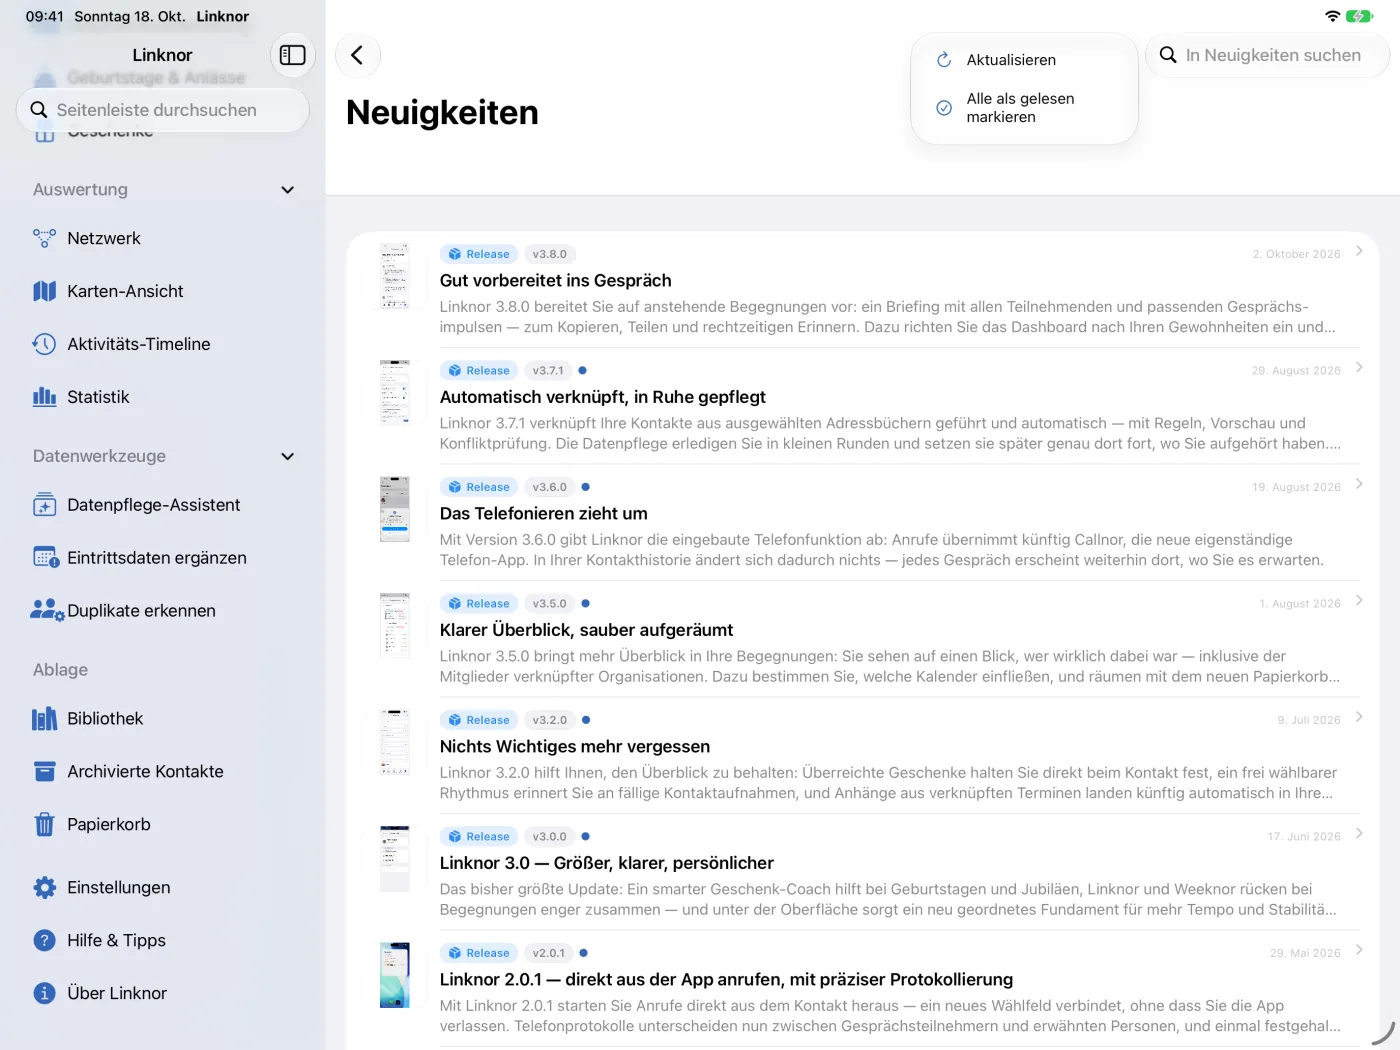Launch the Datenpflege-Assistent icon
The height and width of the screenshot is (1050, 1400).
click(44, 505)
